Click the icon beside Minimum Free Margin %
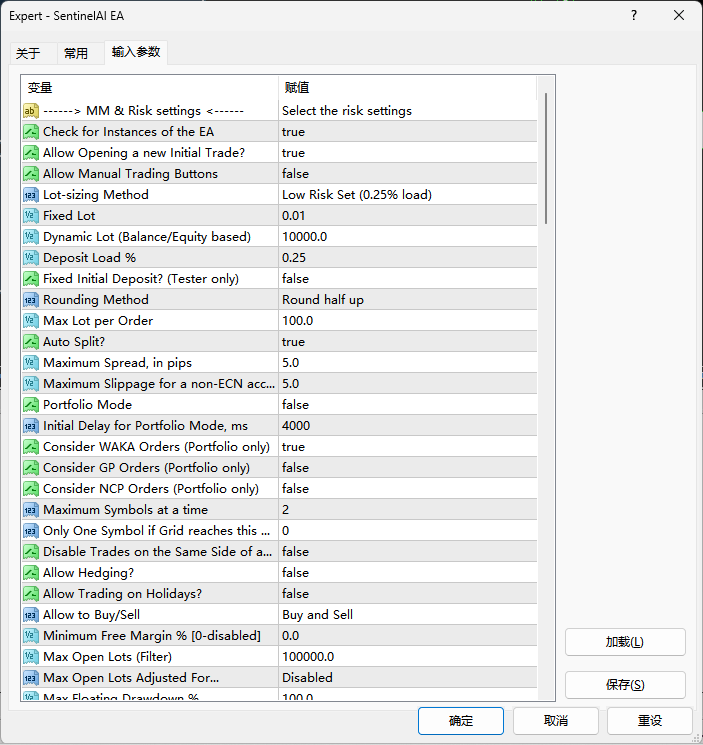This screenshot has width=703, height=745. (31, 636)
